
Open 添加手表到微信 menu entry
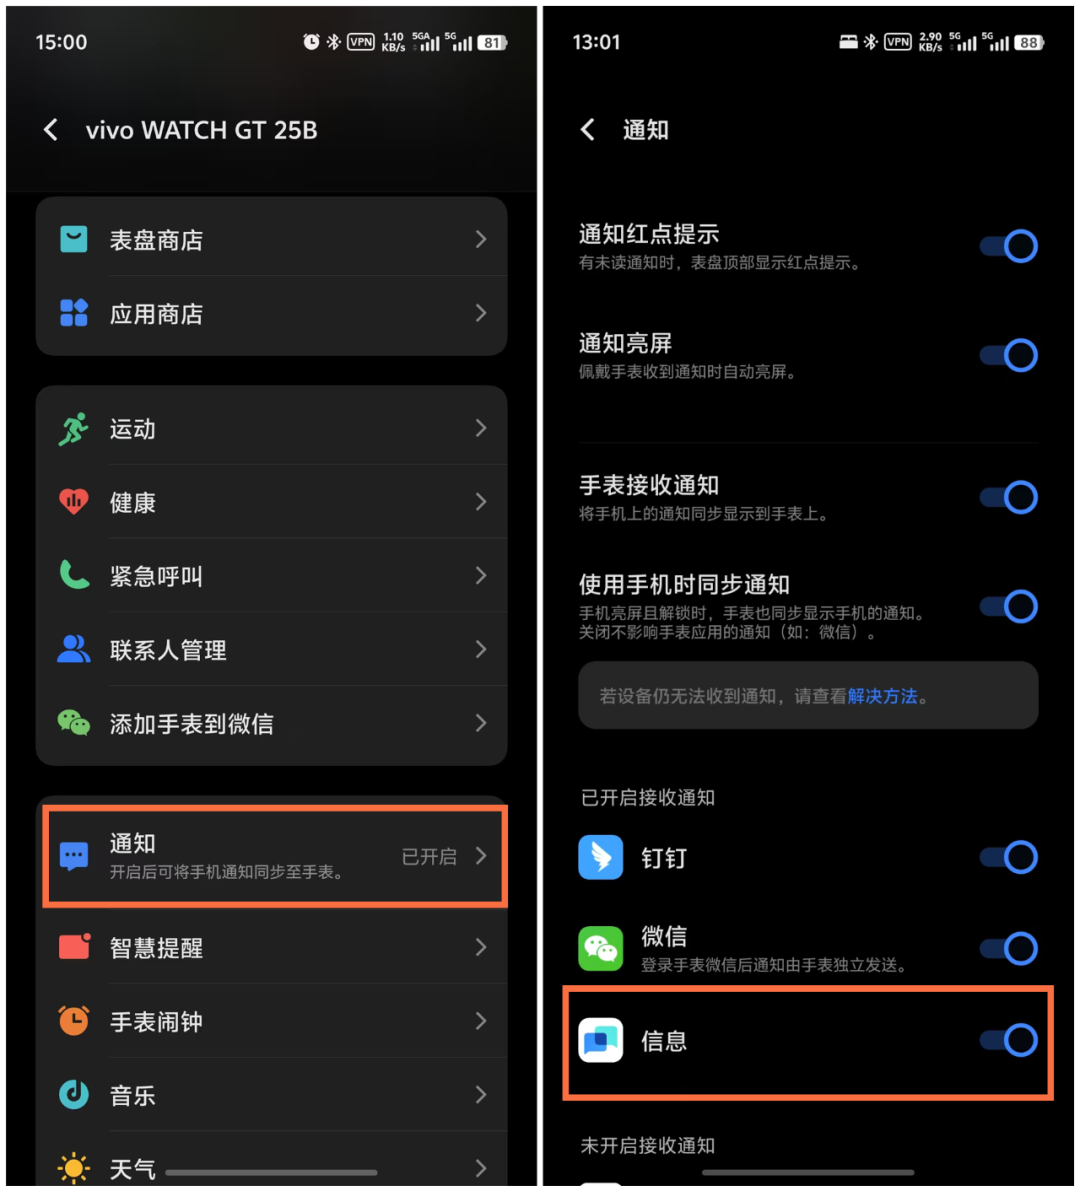[x=271, y=723]
